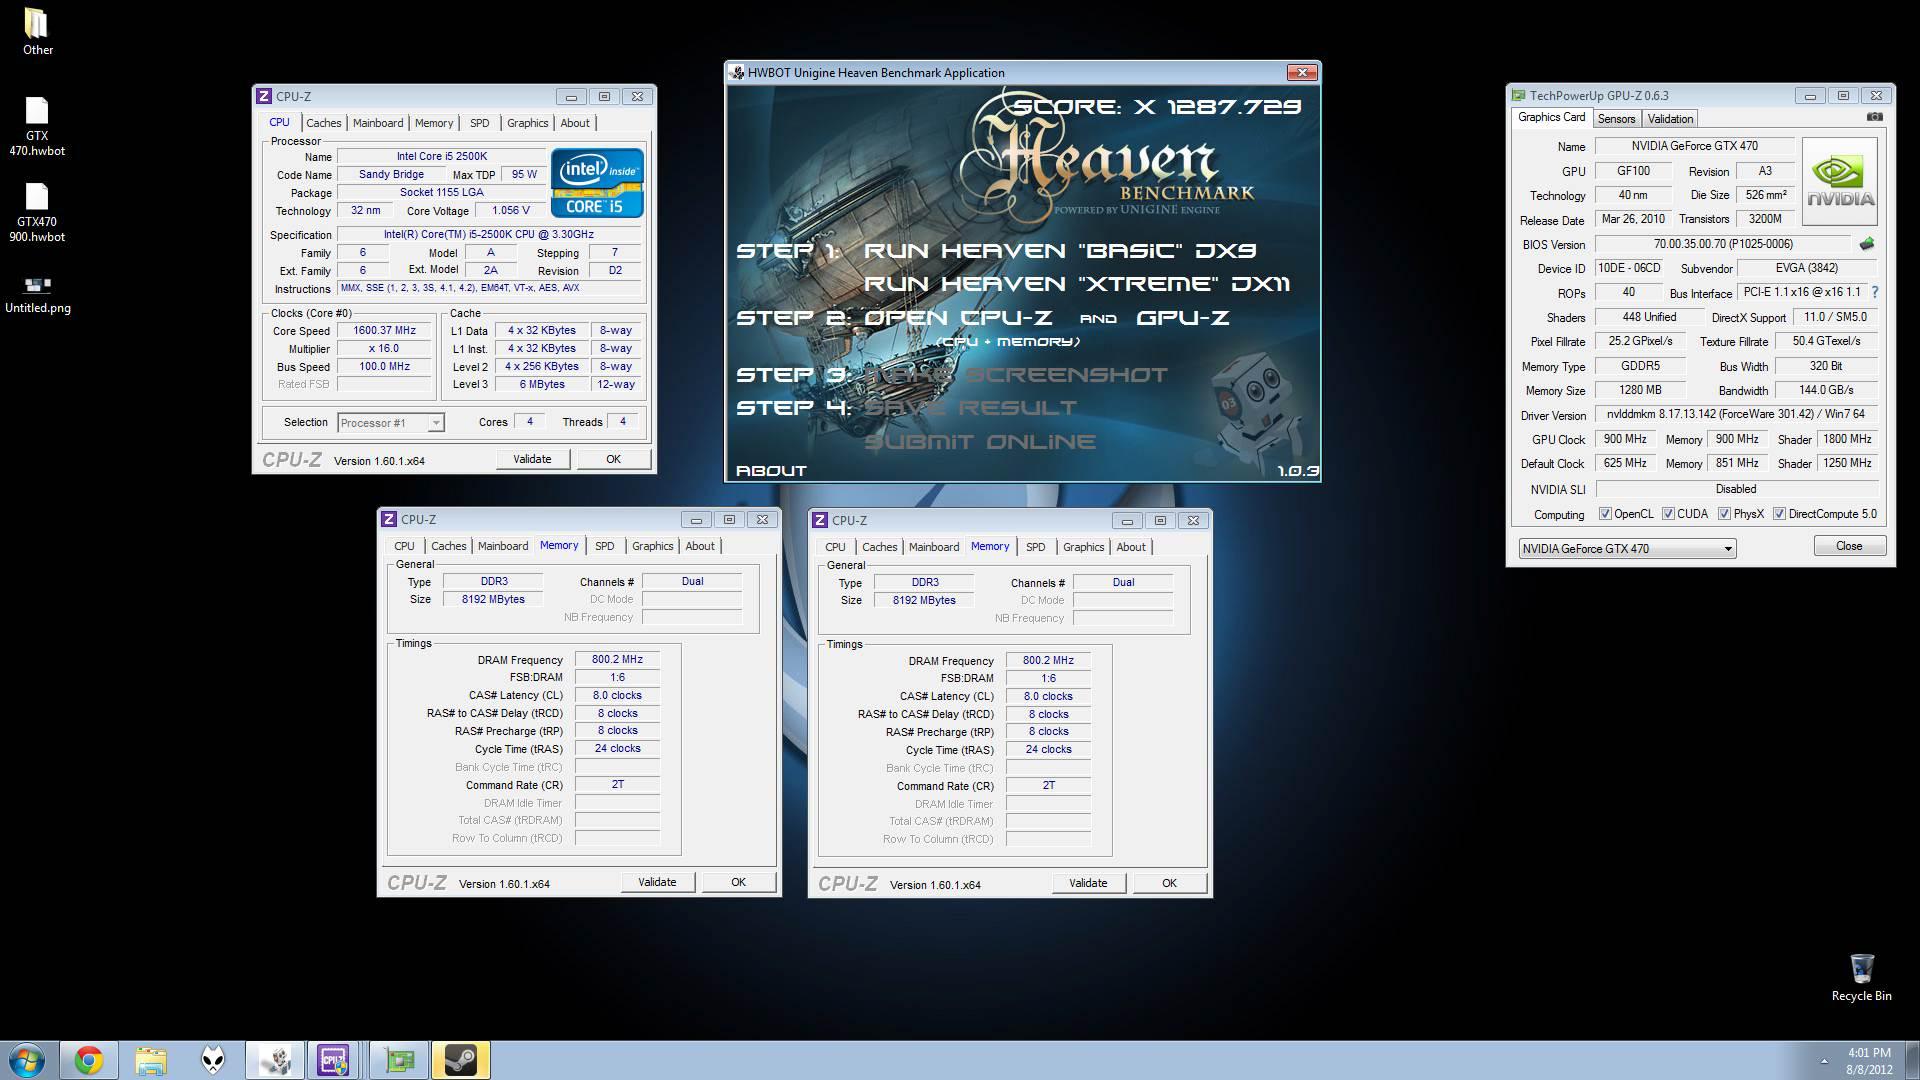Open the Other folder on desktop
Image resolution: width=1920 pixels, height=1080 pixels.
coord(37,31)
